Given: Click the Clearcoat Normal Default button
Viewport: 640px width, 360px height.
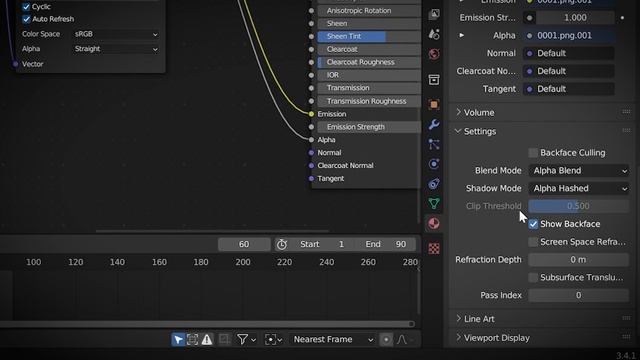Looking at the screenshot, I should point(569,71).
